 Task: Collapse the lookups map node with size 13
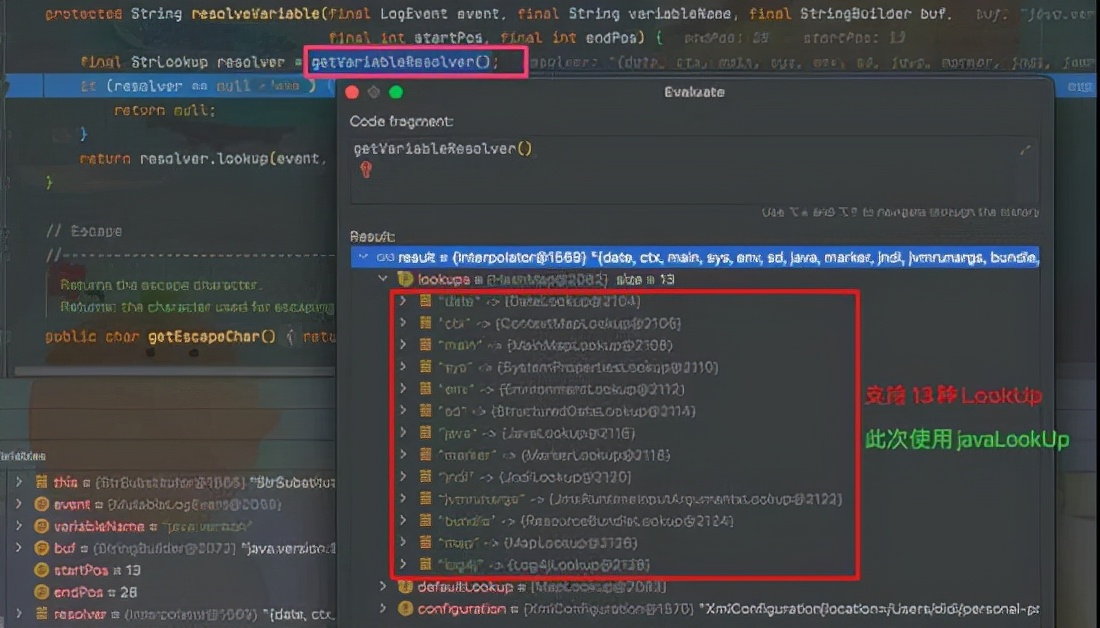[x=383, y=279]
